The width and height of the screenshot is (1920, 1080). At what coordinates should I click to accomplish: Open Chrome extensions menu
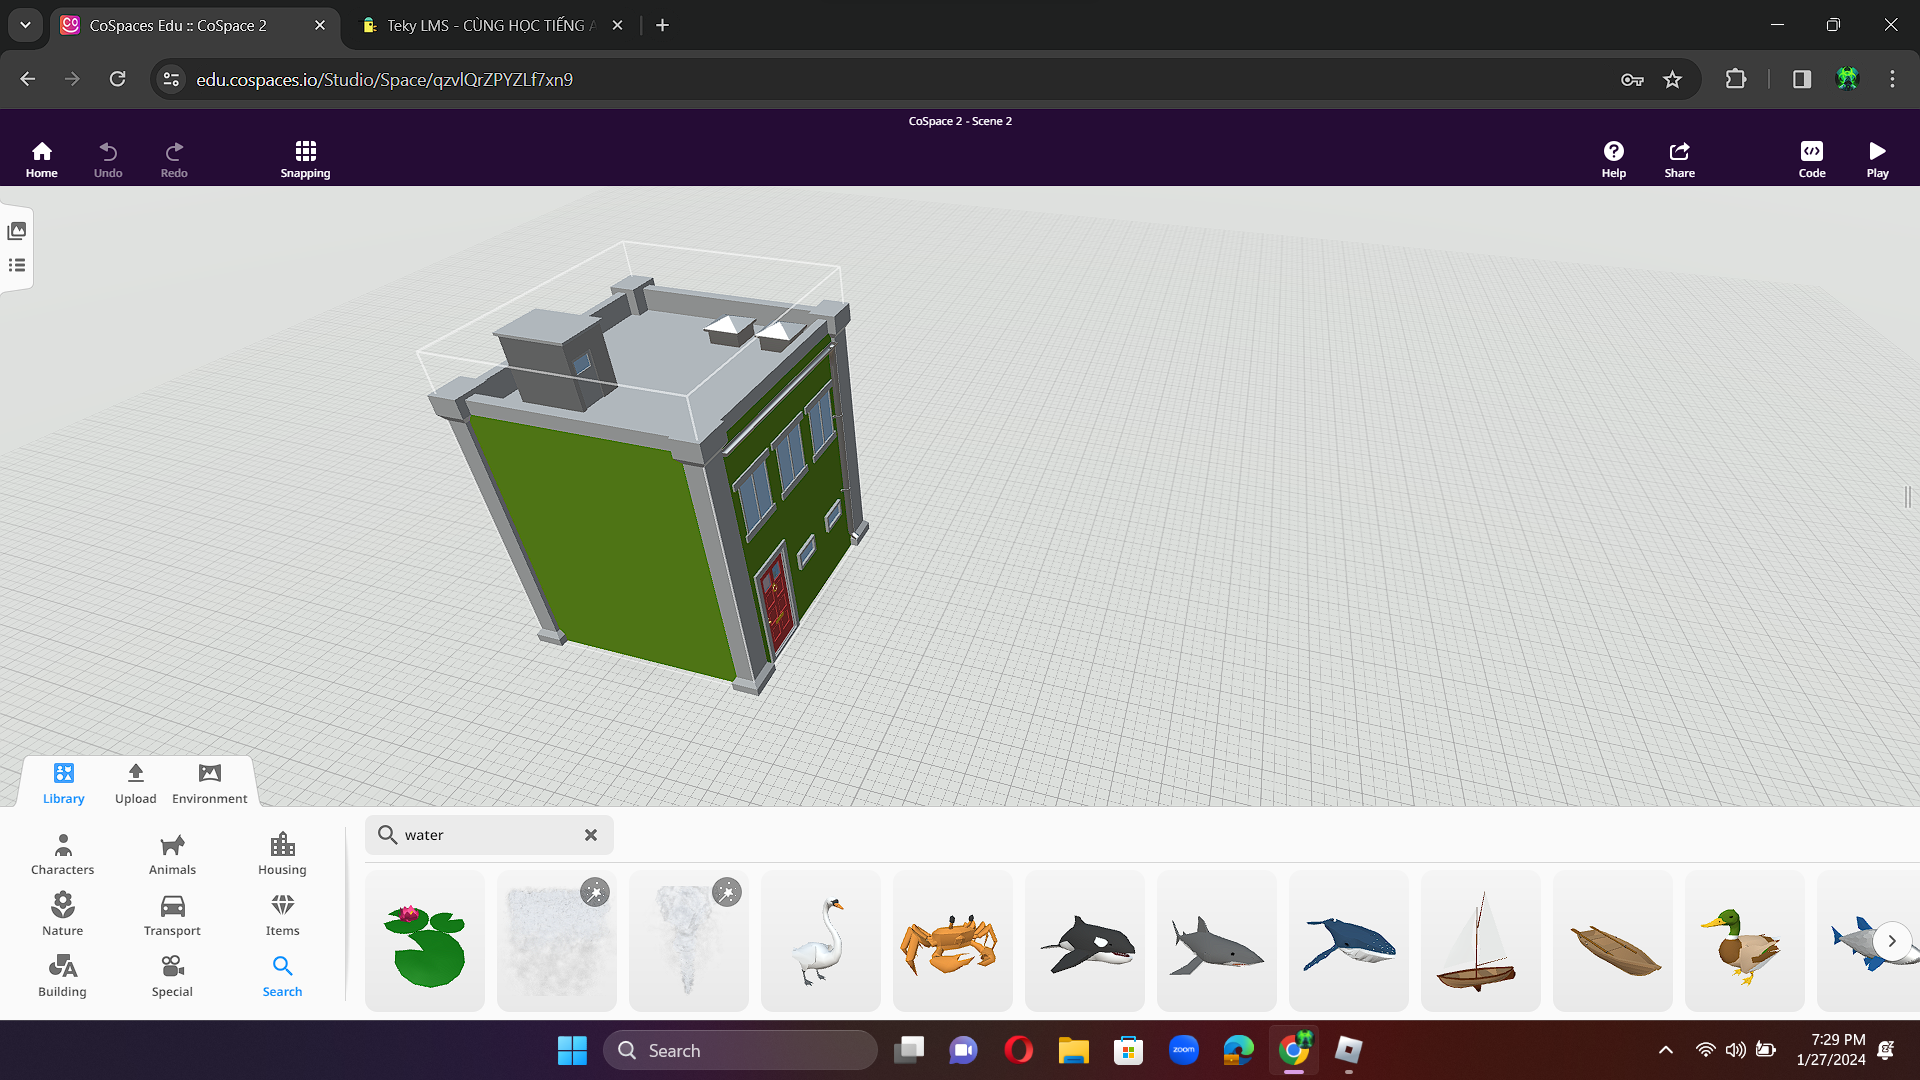(1736, 79)
